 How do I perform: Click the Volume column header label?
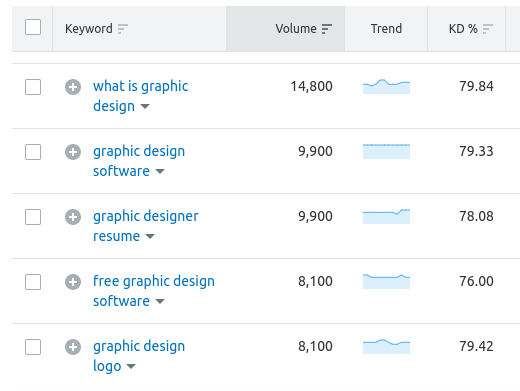pos(296,29)
